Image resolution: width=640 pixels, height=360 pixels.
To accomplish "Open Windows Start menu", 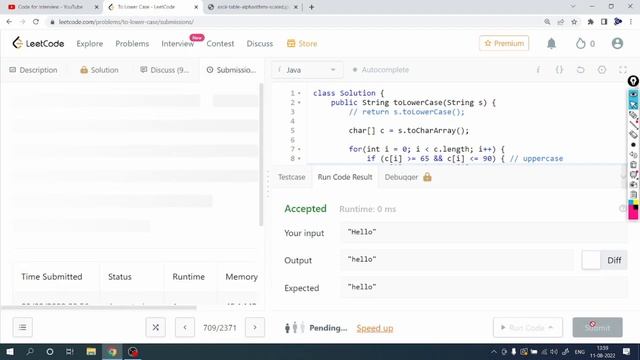I will (x=10, y=352).
